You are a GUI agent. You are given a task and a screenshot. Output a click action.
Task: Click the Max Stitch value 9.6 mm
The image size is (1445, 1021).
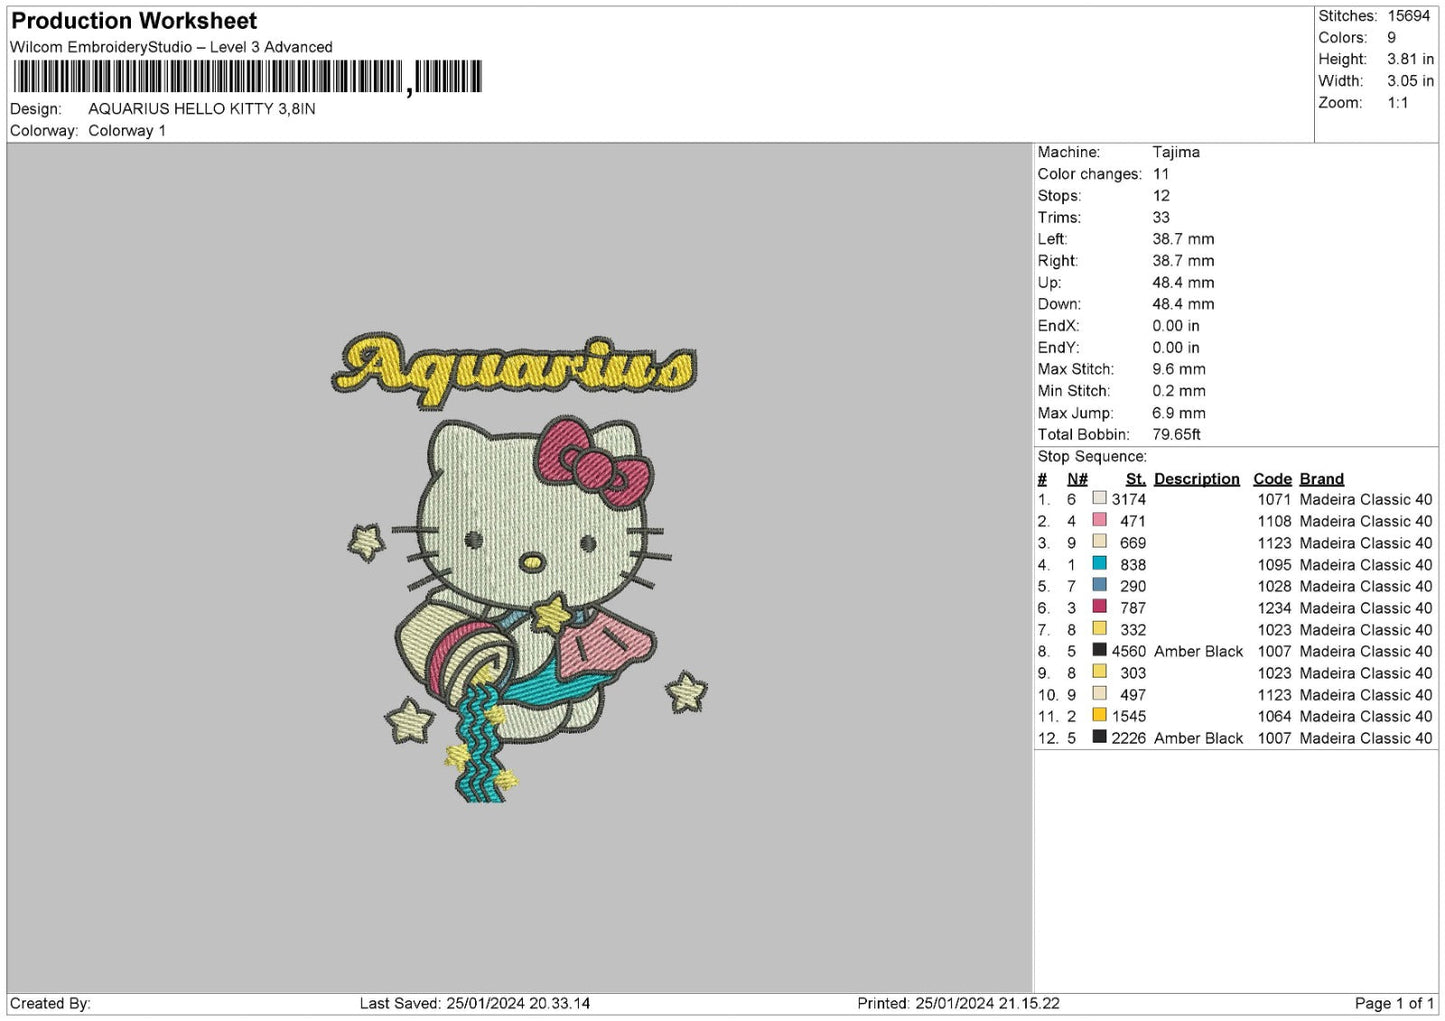click(1179, 369)
